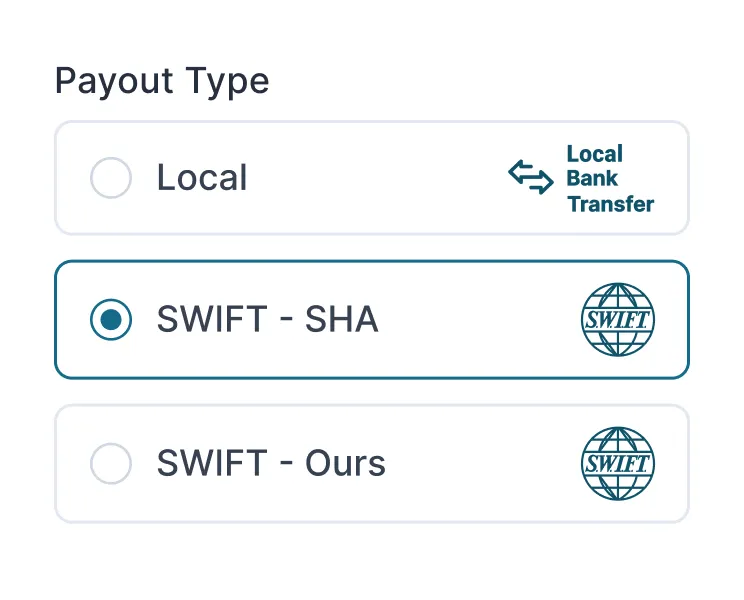Click the 'Local Bank Transfer' logo text
744x600 pixels.
click(609, 179)
